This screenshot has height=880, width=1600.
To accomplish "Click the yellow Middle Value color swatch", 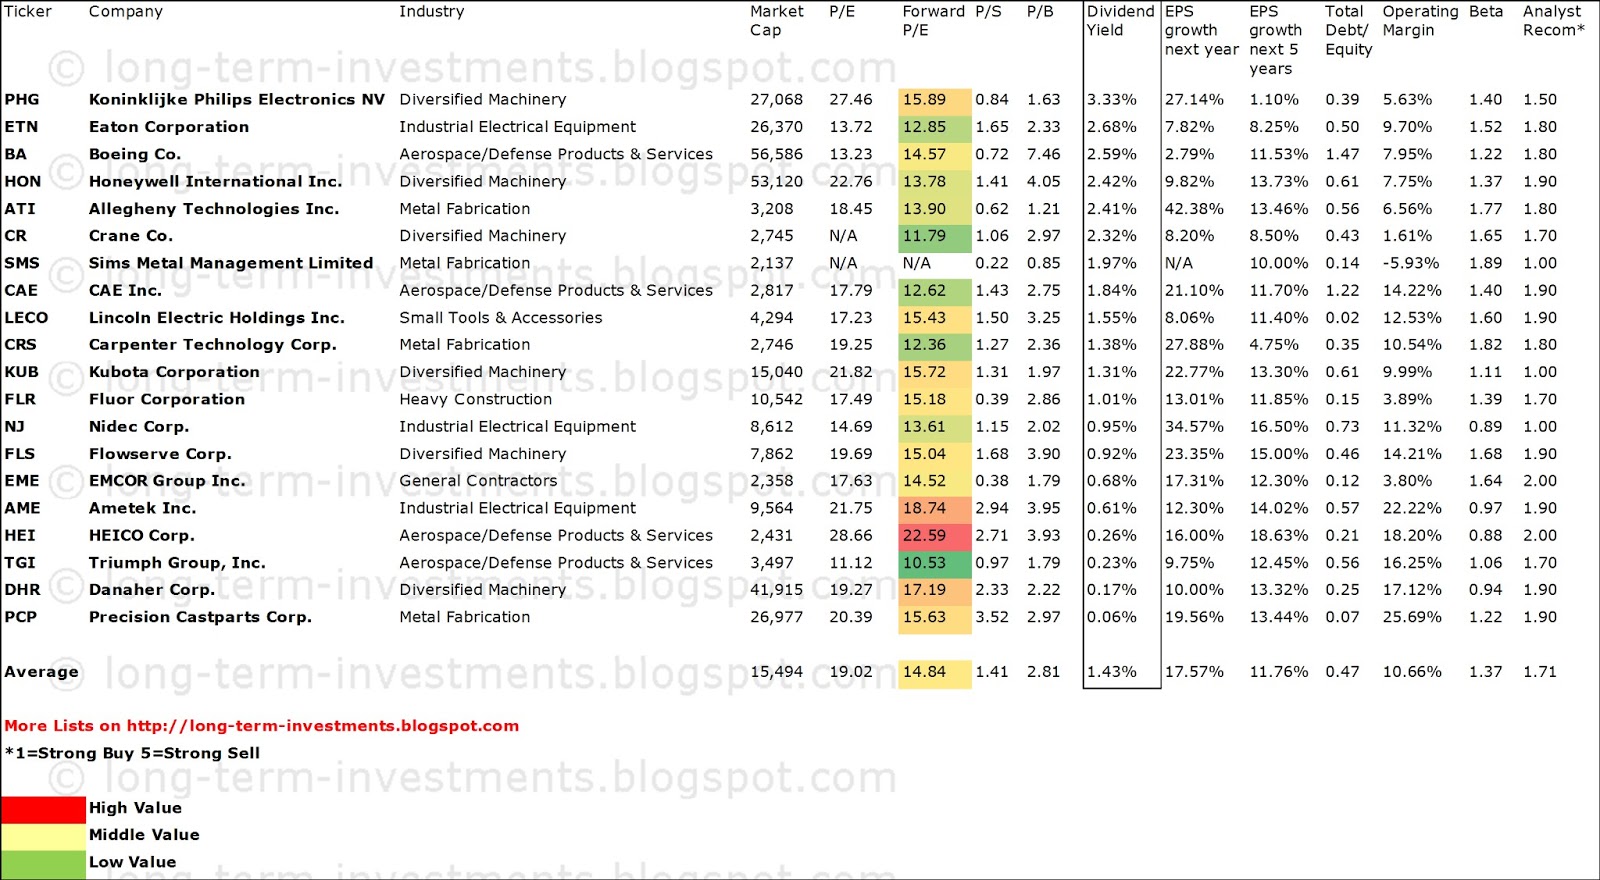I will click(x=43, y=836).
